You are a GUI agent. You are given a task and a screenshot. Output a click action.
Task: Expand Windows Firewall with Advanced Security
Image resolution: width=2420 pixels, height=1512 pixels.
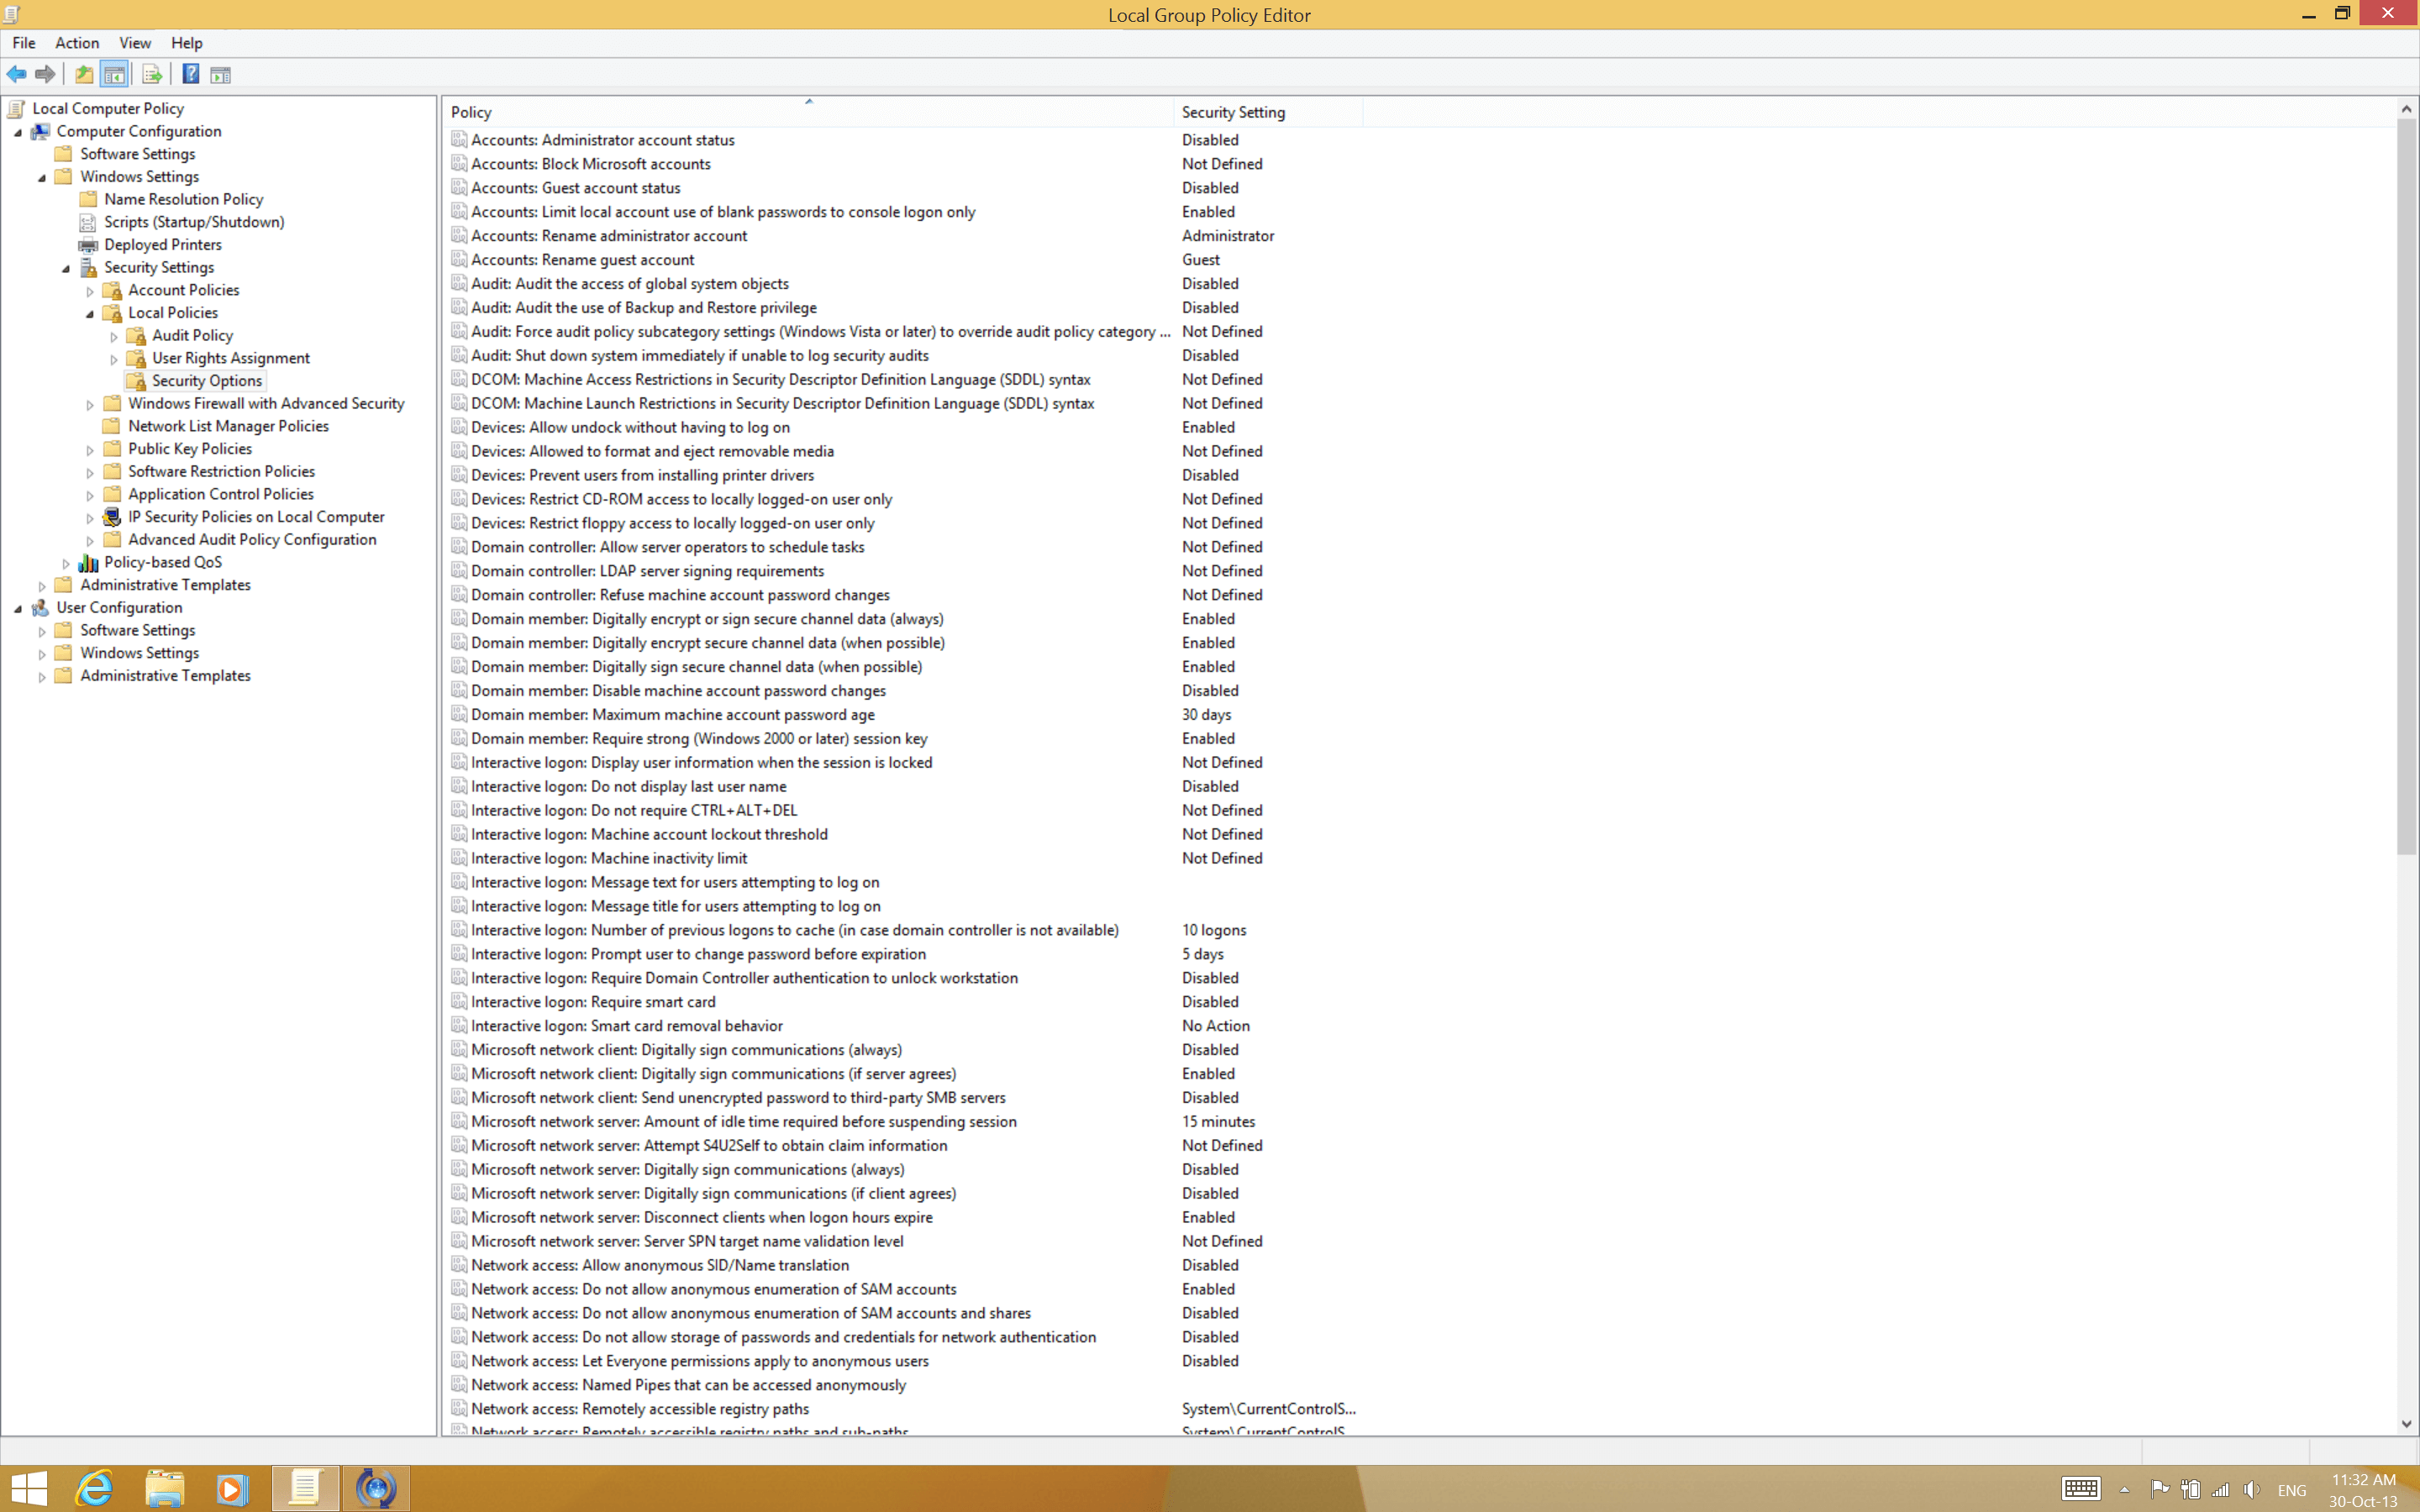[90, 404]
